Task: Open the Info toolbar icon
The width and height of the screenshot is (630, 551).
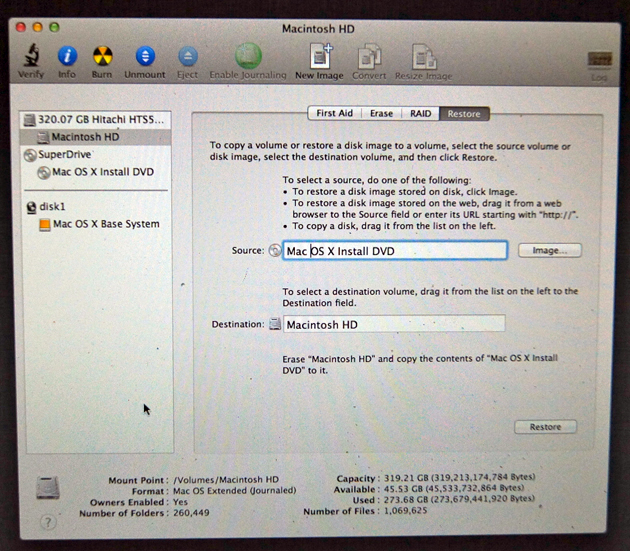Action: 67,55
